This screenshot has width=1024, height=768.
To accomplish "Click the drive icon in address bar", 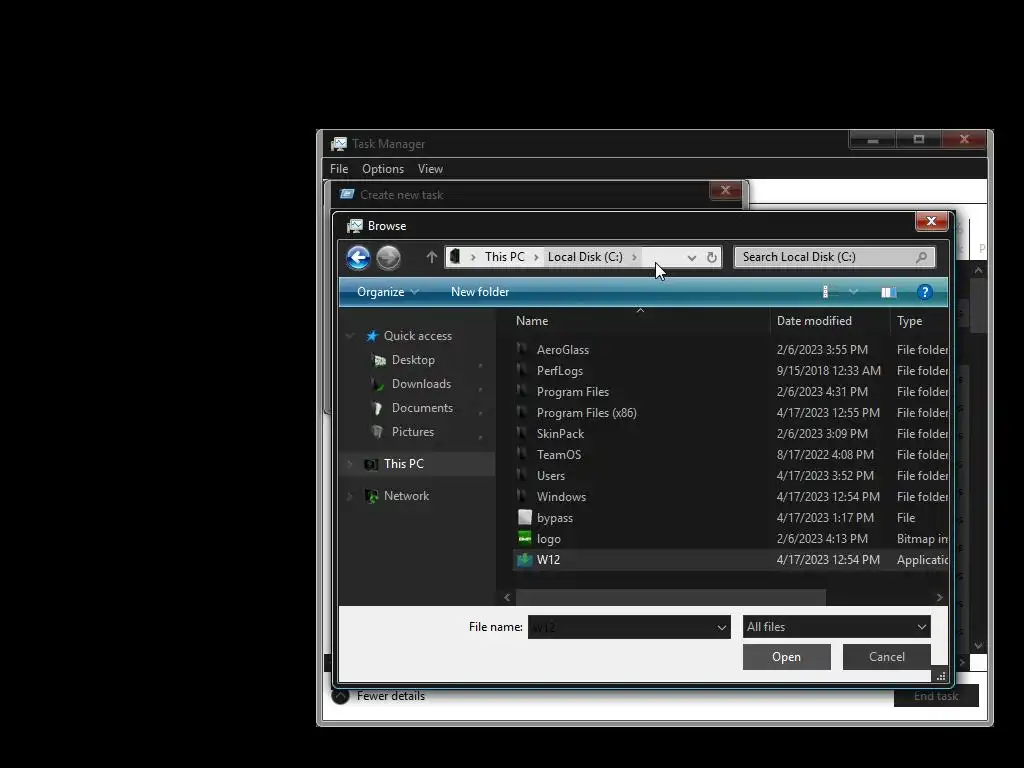I will [x=455, y=257].
